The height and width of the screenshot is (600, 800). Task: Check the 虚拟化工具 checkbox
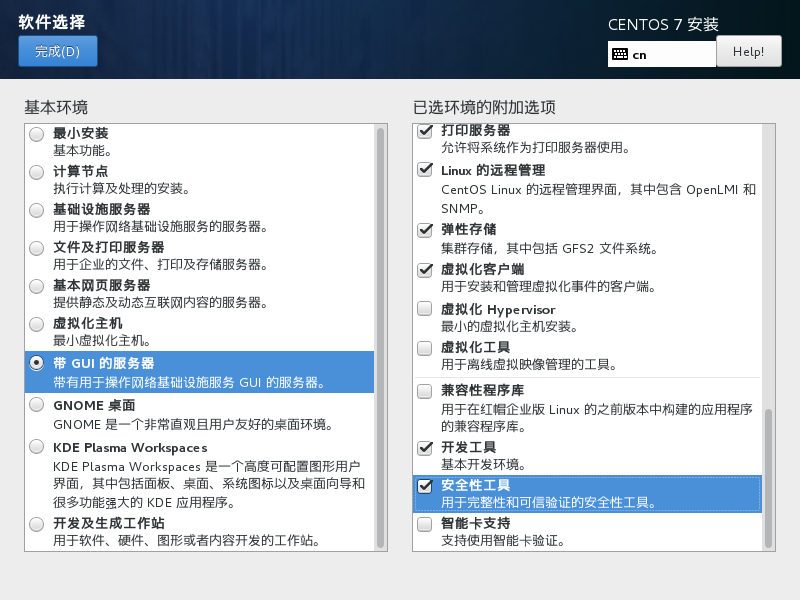click(424, 348)
